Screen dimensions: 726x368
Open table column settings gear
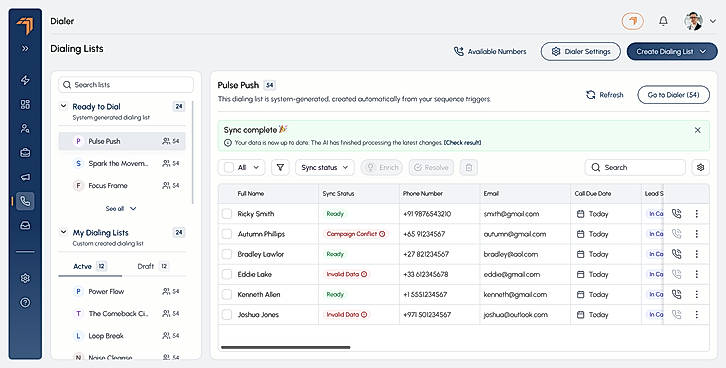point(700,168)
